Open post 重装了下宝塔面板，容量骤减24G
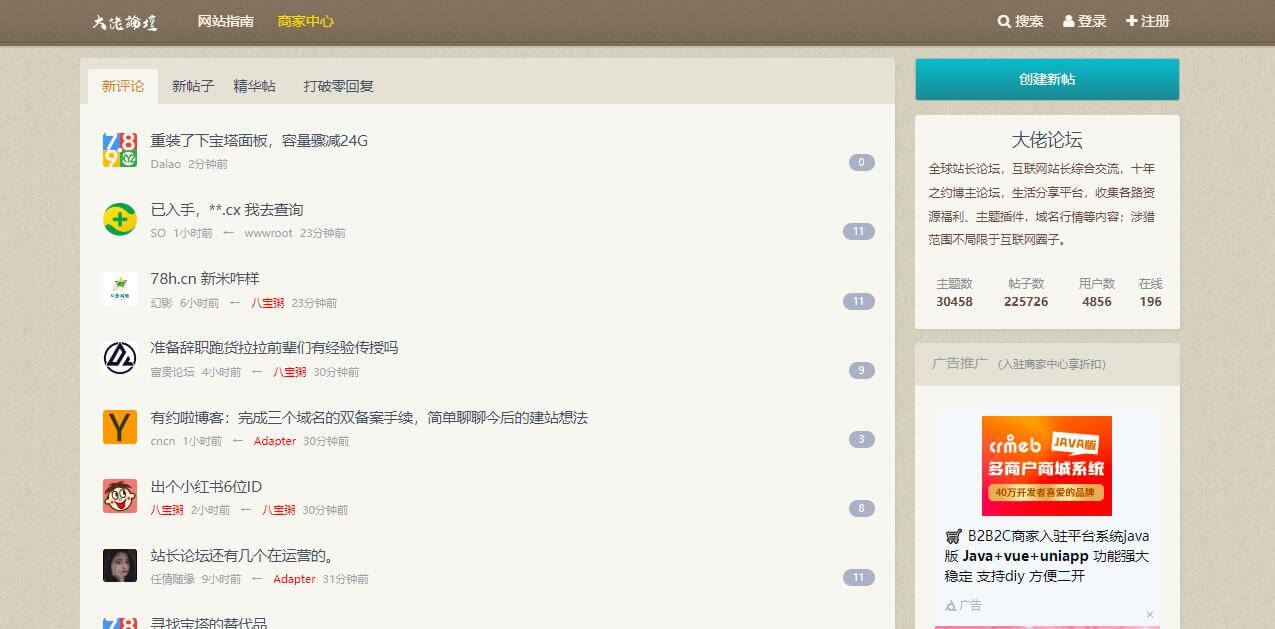 [259, 141]
